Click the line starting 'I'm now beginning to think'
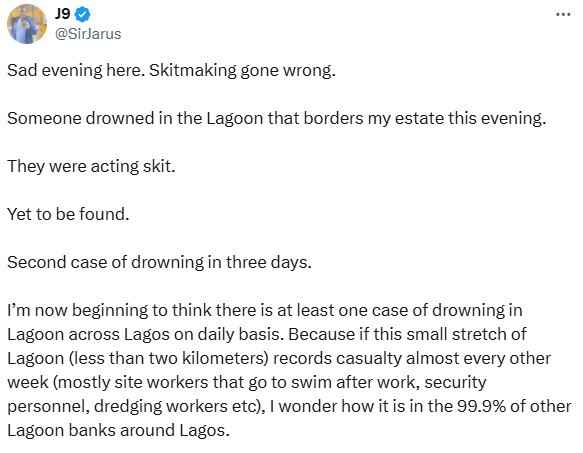This screenshot has height=453, width=583. coord(265,310)
